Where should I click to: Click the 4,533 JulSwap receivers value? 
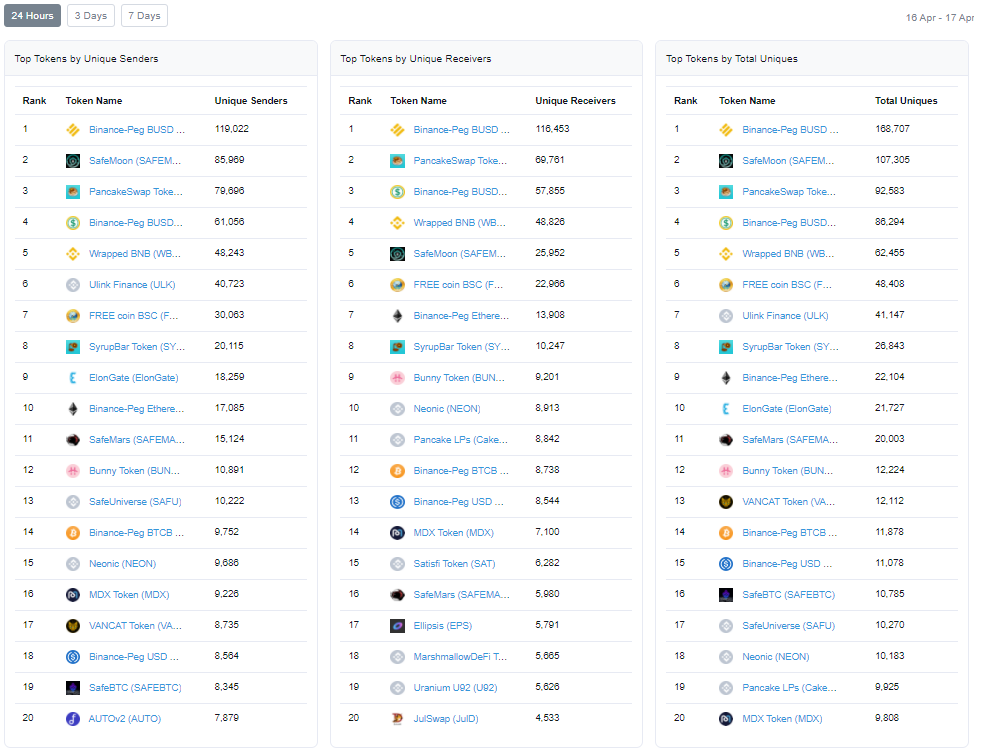click(x=547, y=718)
